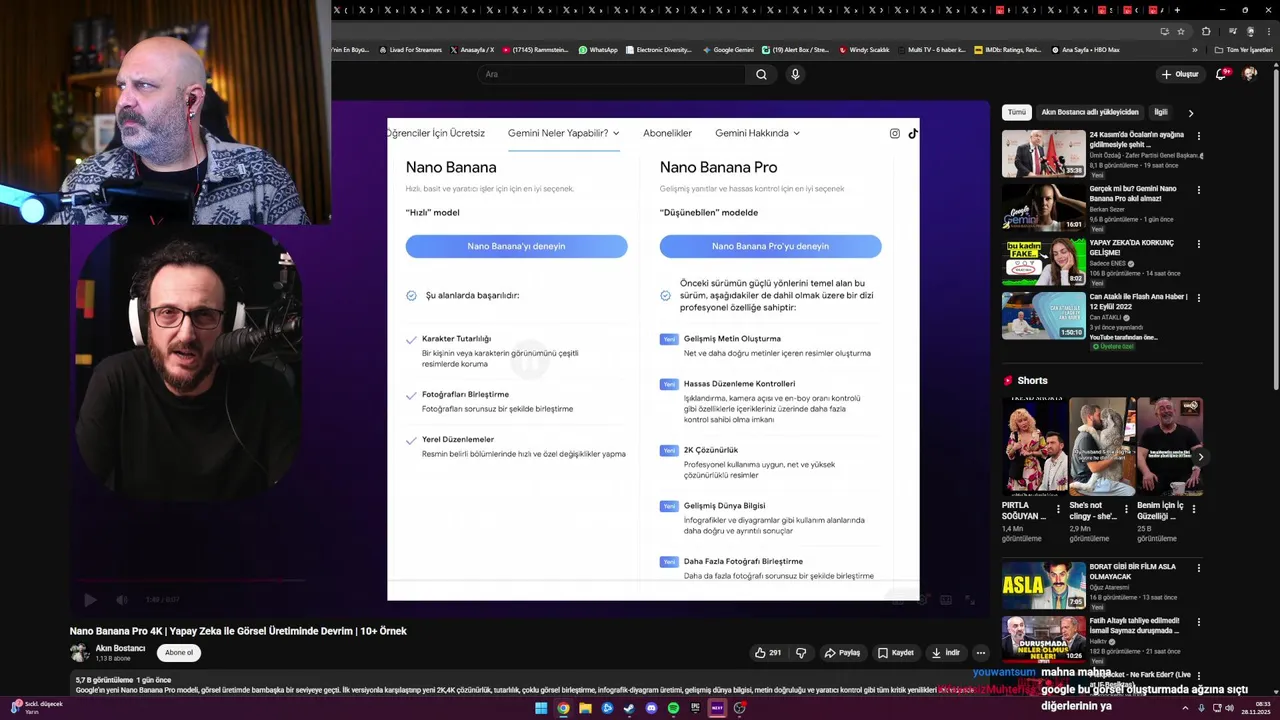The image size is (1280, 720).
Task: Open Akın Bostancı channel avatar
Action: click(x=79, y=653)
